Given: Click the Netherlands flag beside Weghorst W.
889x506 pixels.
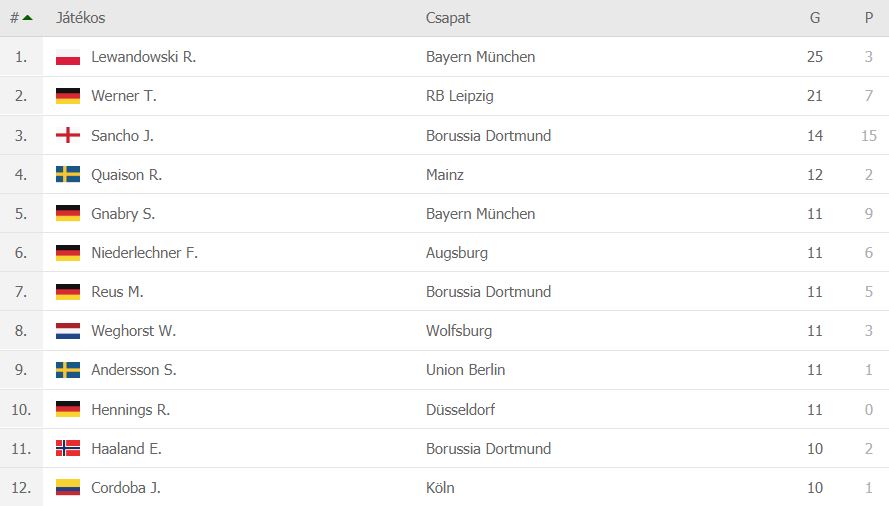Looking at the screenshot, I should tap(67, 331).
